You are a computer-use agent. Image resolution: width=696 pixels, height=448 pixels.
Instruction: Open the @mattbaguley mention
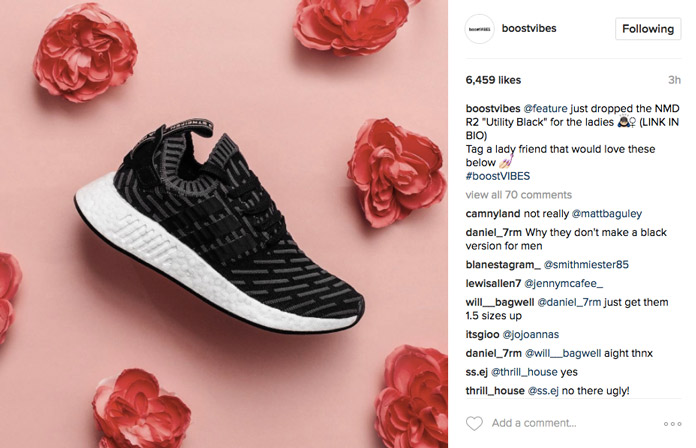click(x=607, y=214)
